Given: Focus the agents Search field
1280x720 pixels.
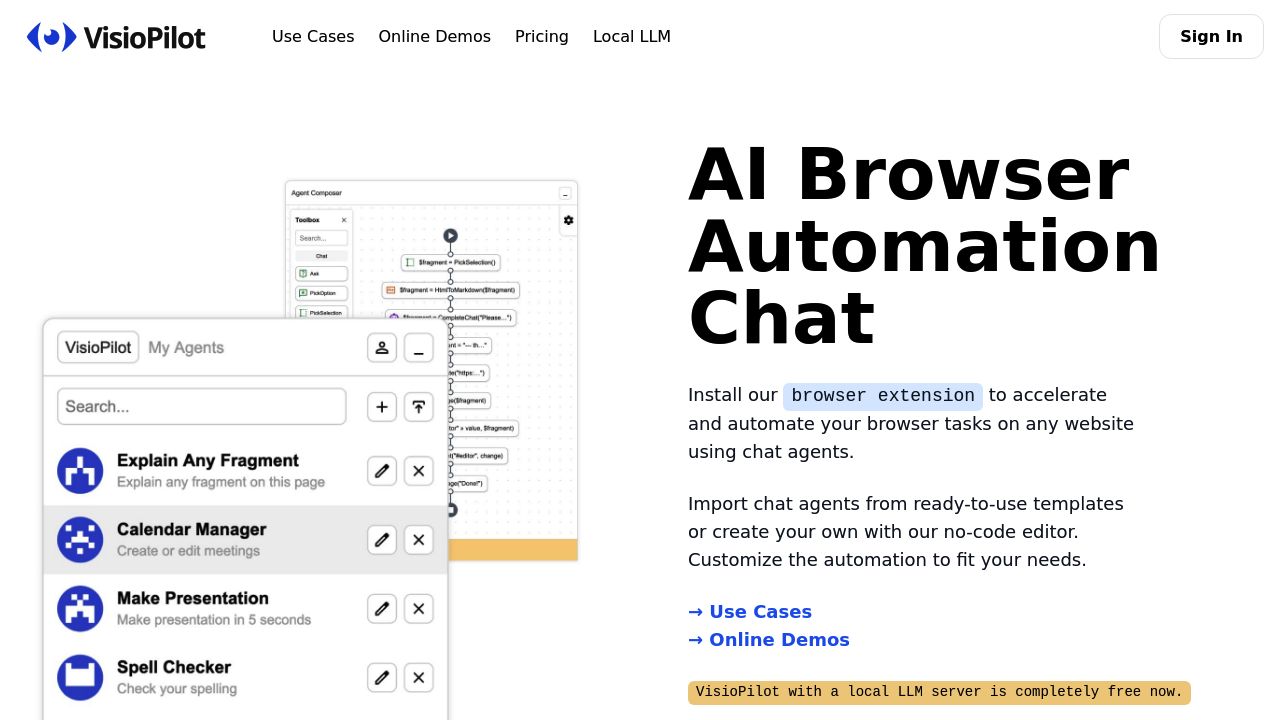Looking at the screenshot, I should tap(202, 407).
